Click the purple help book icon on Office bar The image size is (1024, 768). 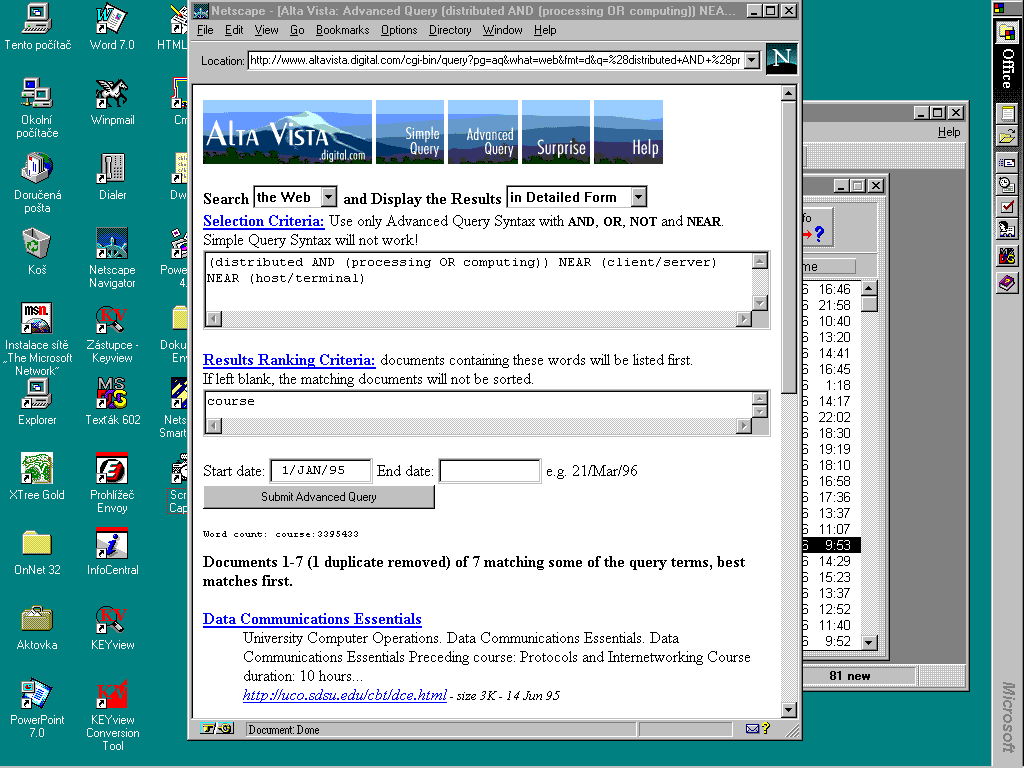(x=1008, y=283)
